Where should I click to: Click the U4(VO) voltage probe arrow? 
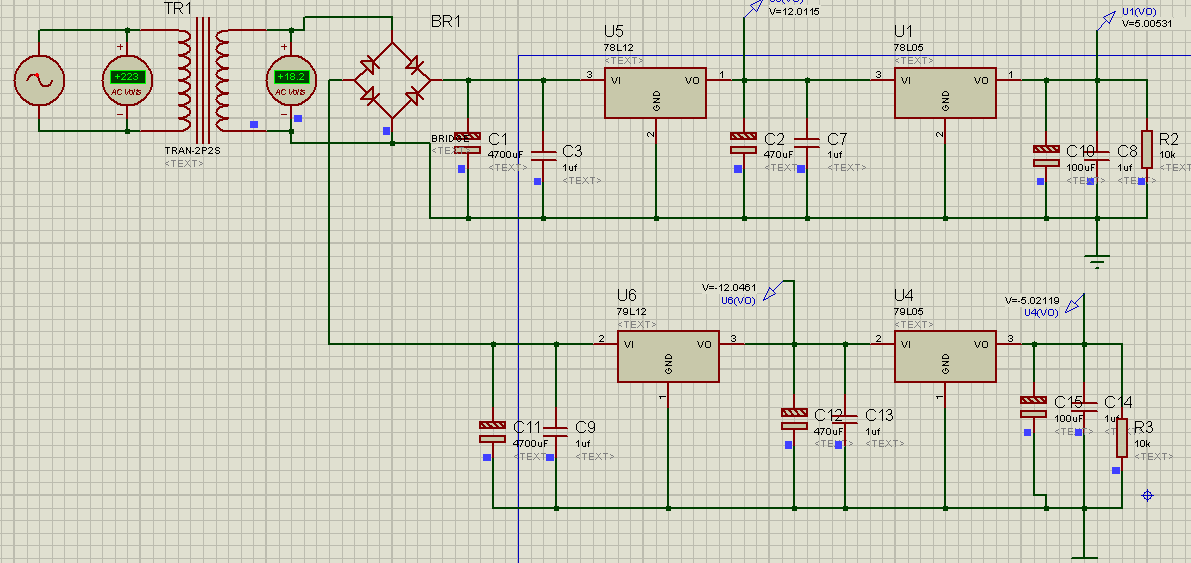tap(1074, 304)
